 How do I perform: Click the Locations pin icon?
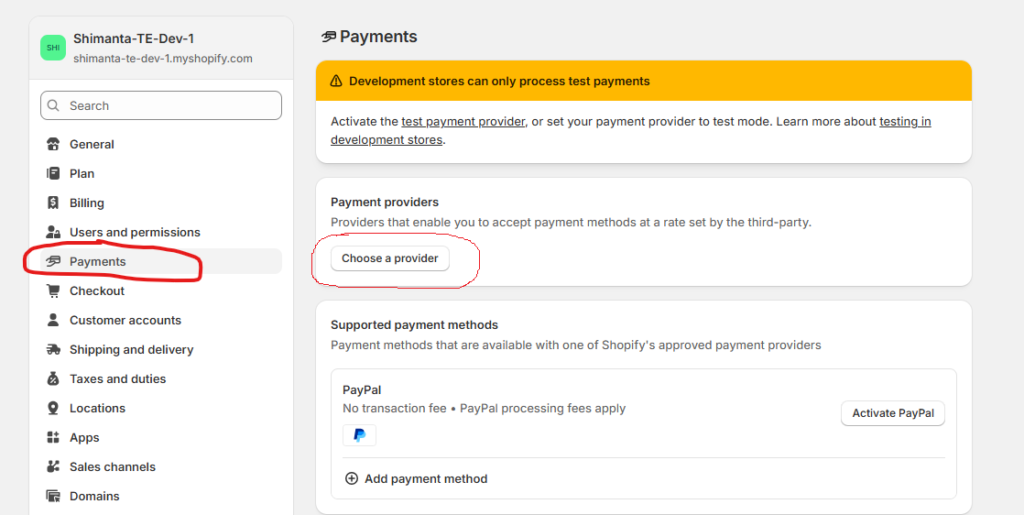pos(53,408)
